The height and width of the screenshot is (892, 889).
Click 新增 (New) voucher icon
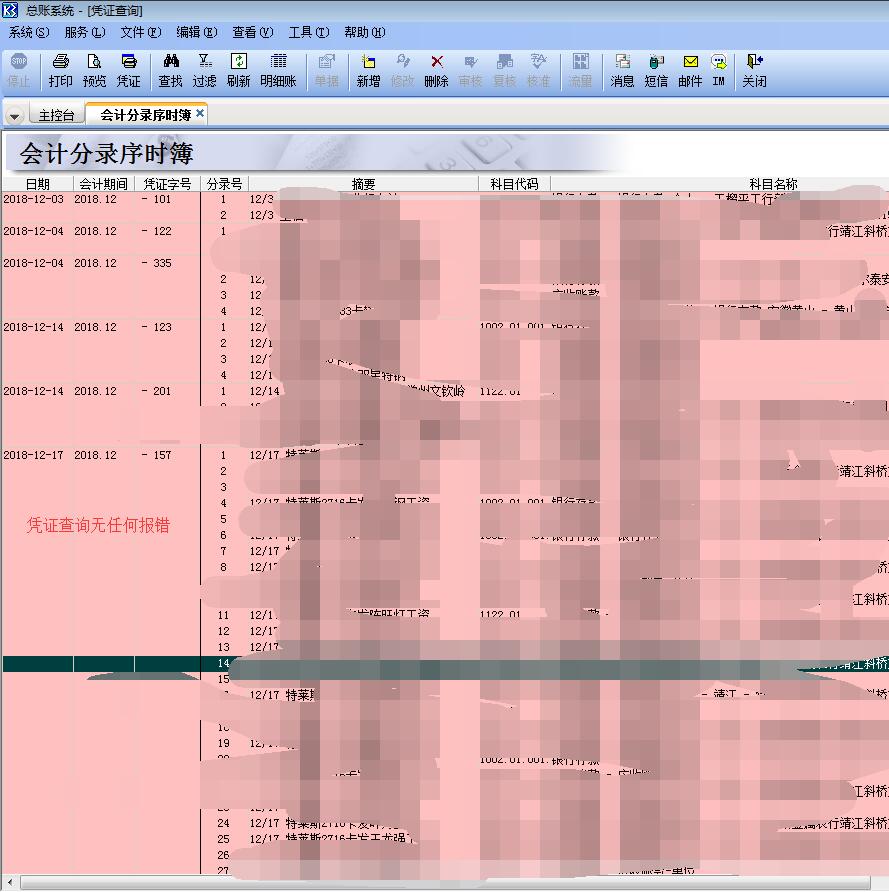click(x=368, y=71)
